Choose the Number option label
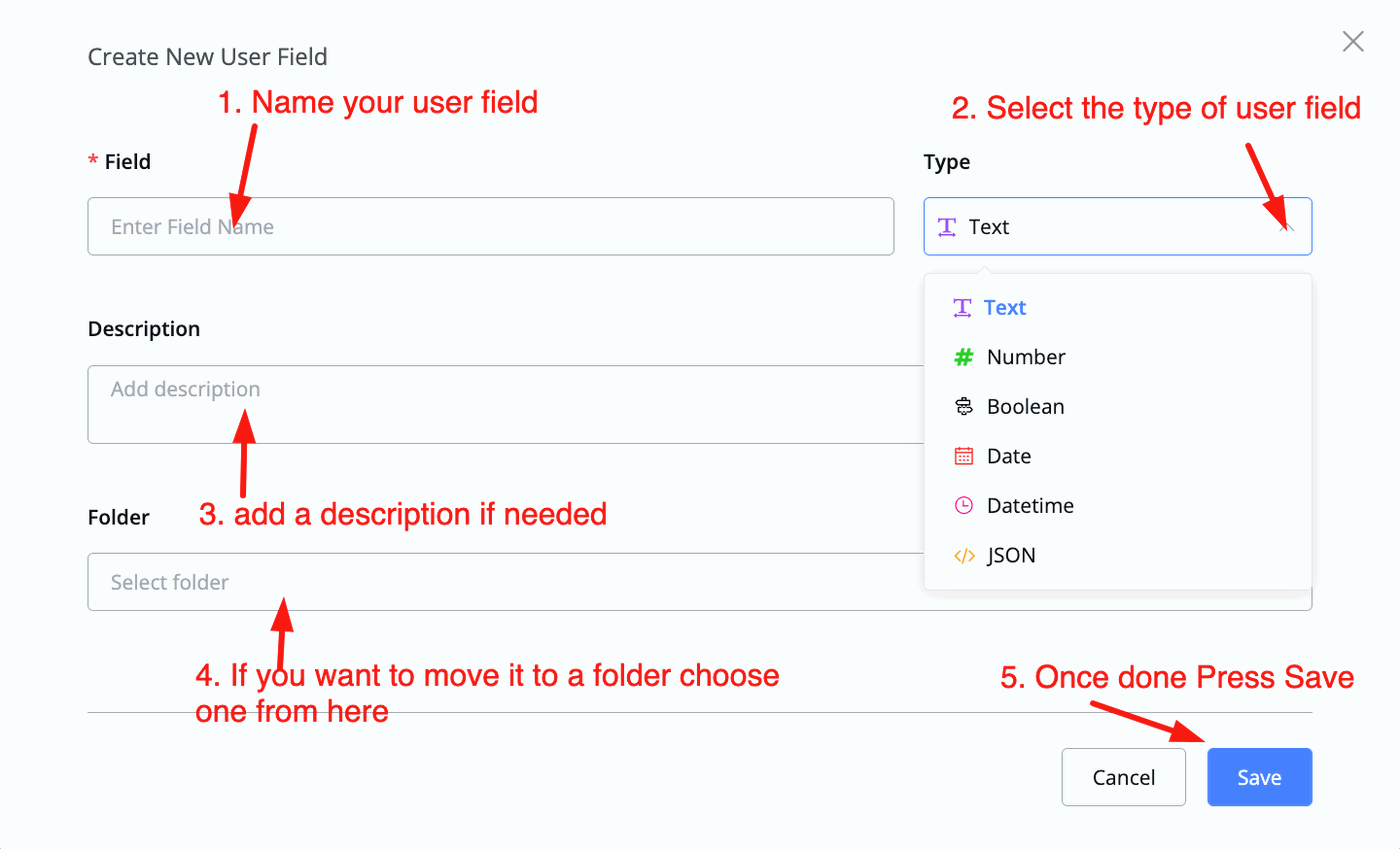The image size is (1400, 849). (x=1026, y=357)
